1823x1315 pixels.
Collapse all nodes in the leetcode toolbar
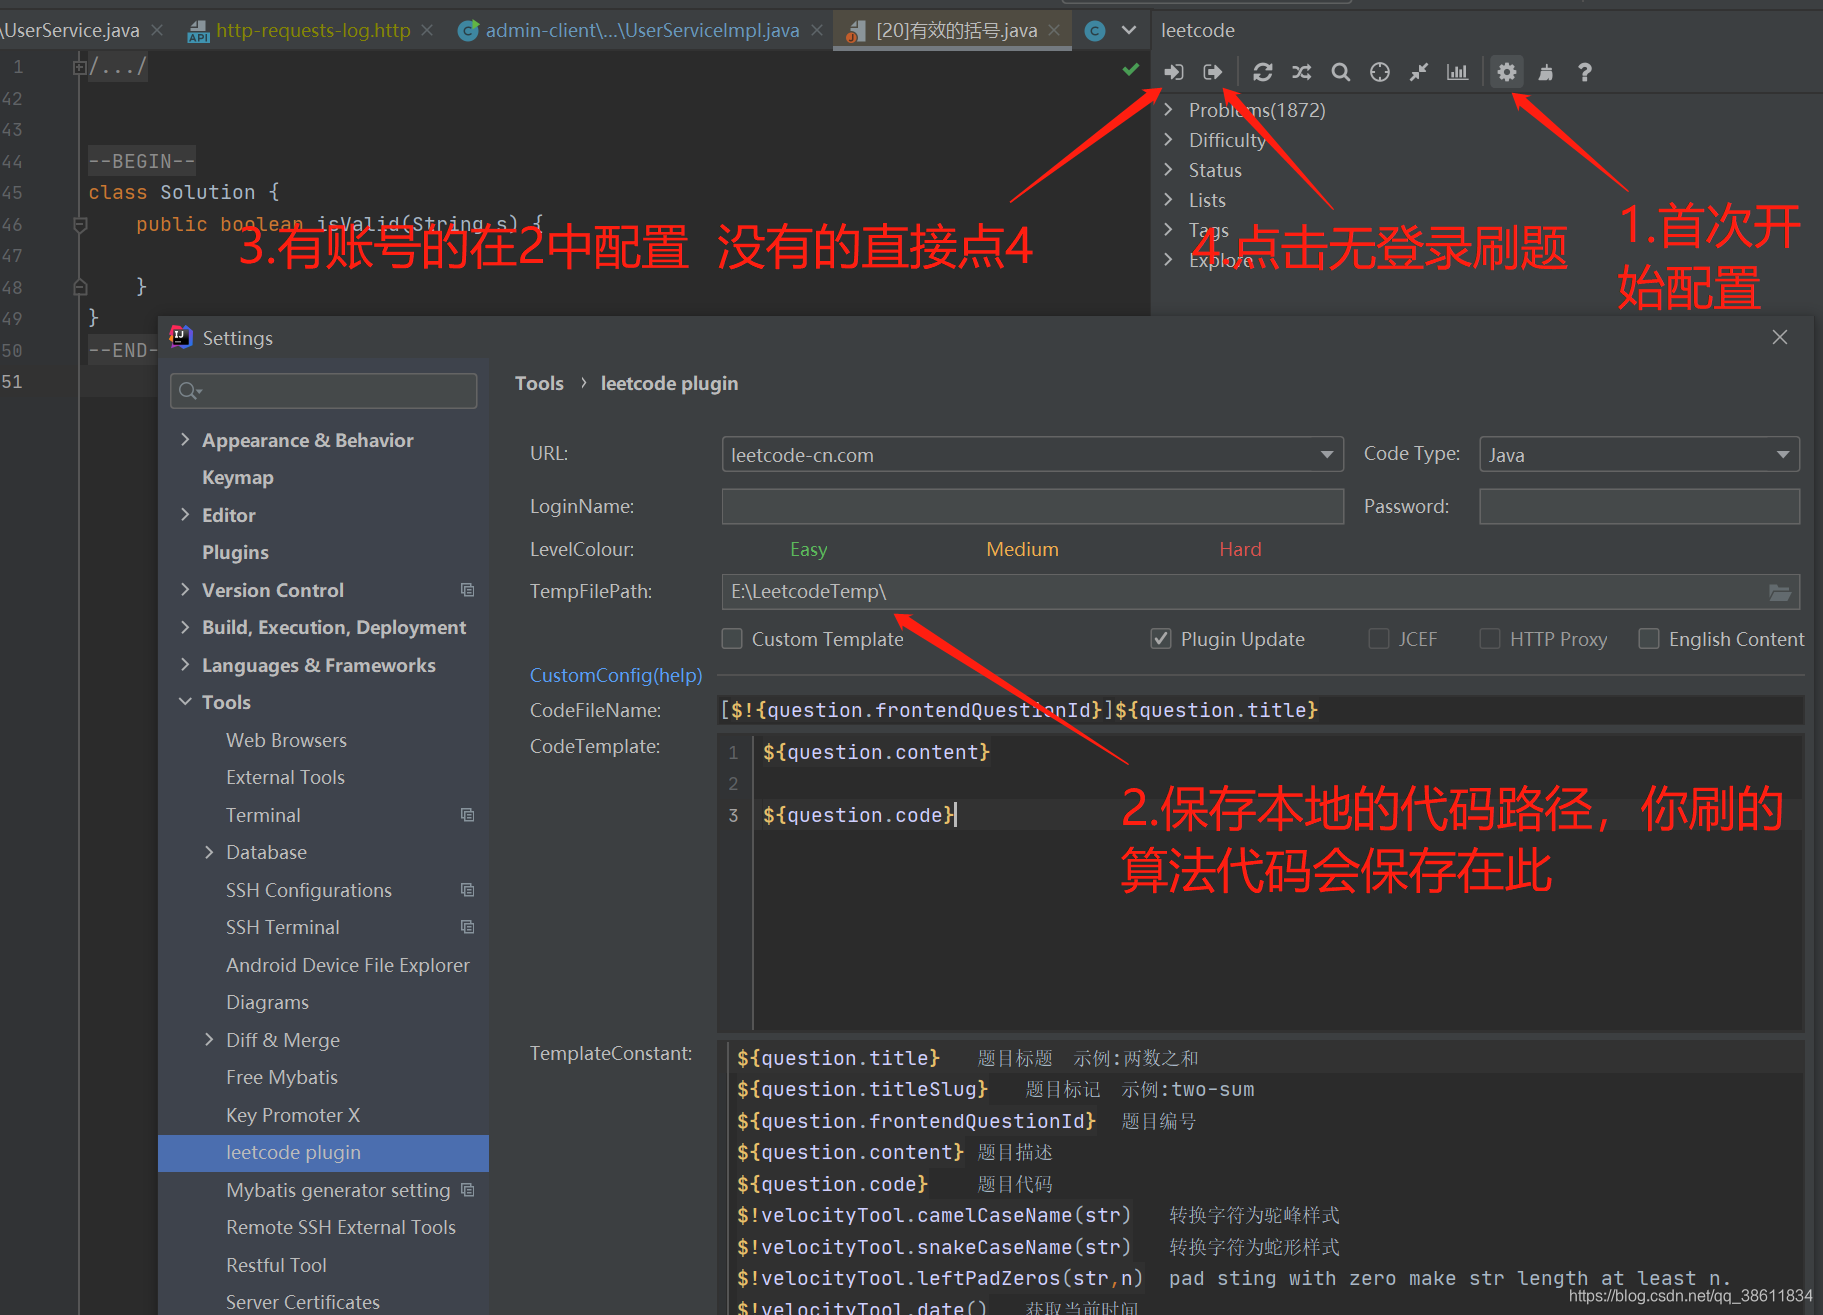[x=1419, y=72]
